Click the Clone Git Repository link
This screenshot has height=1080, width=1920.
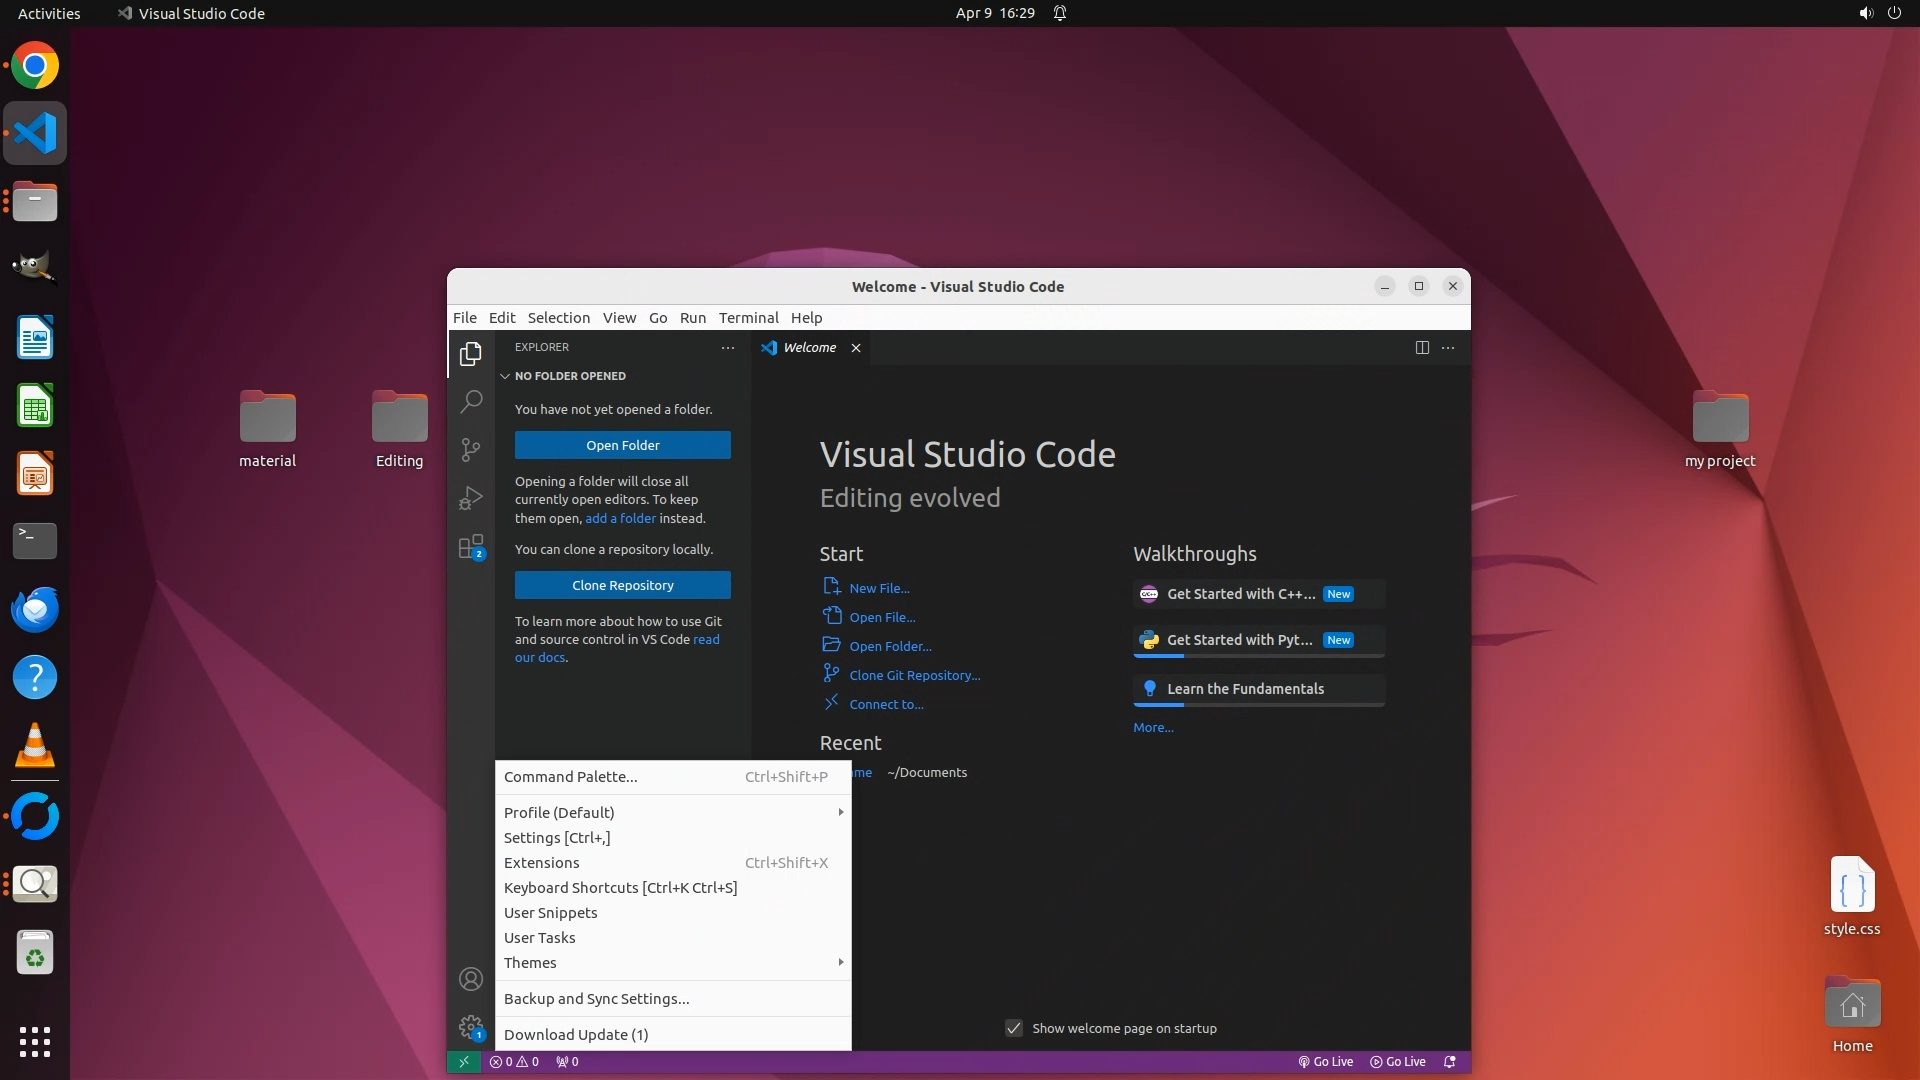[x=914, y=675]
